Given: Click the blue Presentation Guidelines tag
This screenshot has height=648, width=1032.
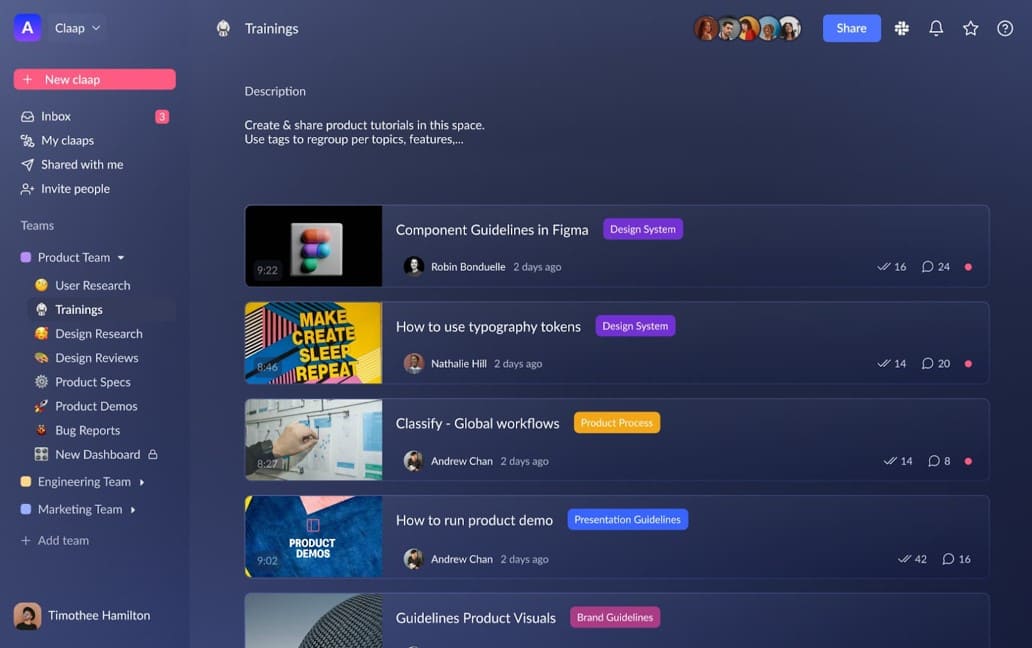Looking at the screenshot, I should coord(627,519).
